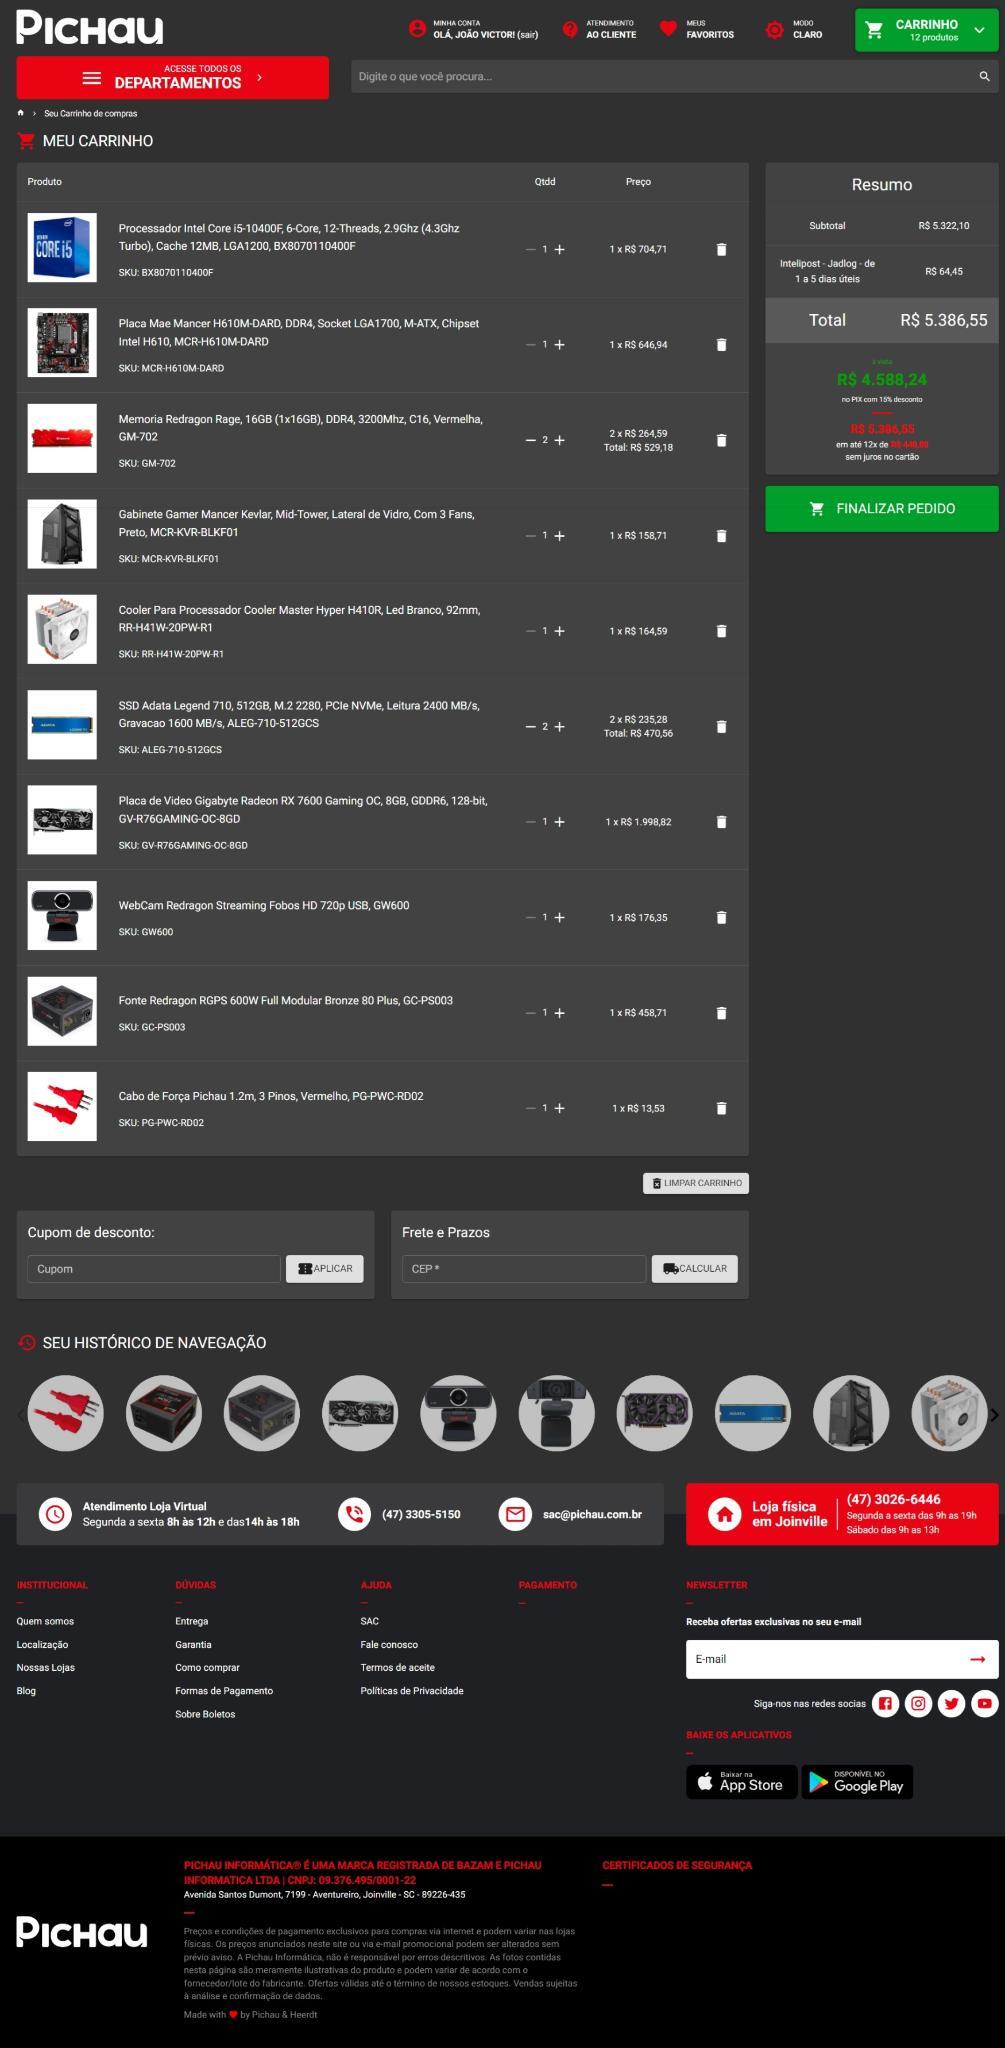This screenshot has height=2048, width=1005.
Task: Increase quantity of SSD Adata Legend 710
Action: click(559, 727)
